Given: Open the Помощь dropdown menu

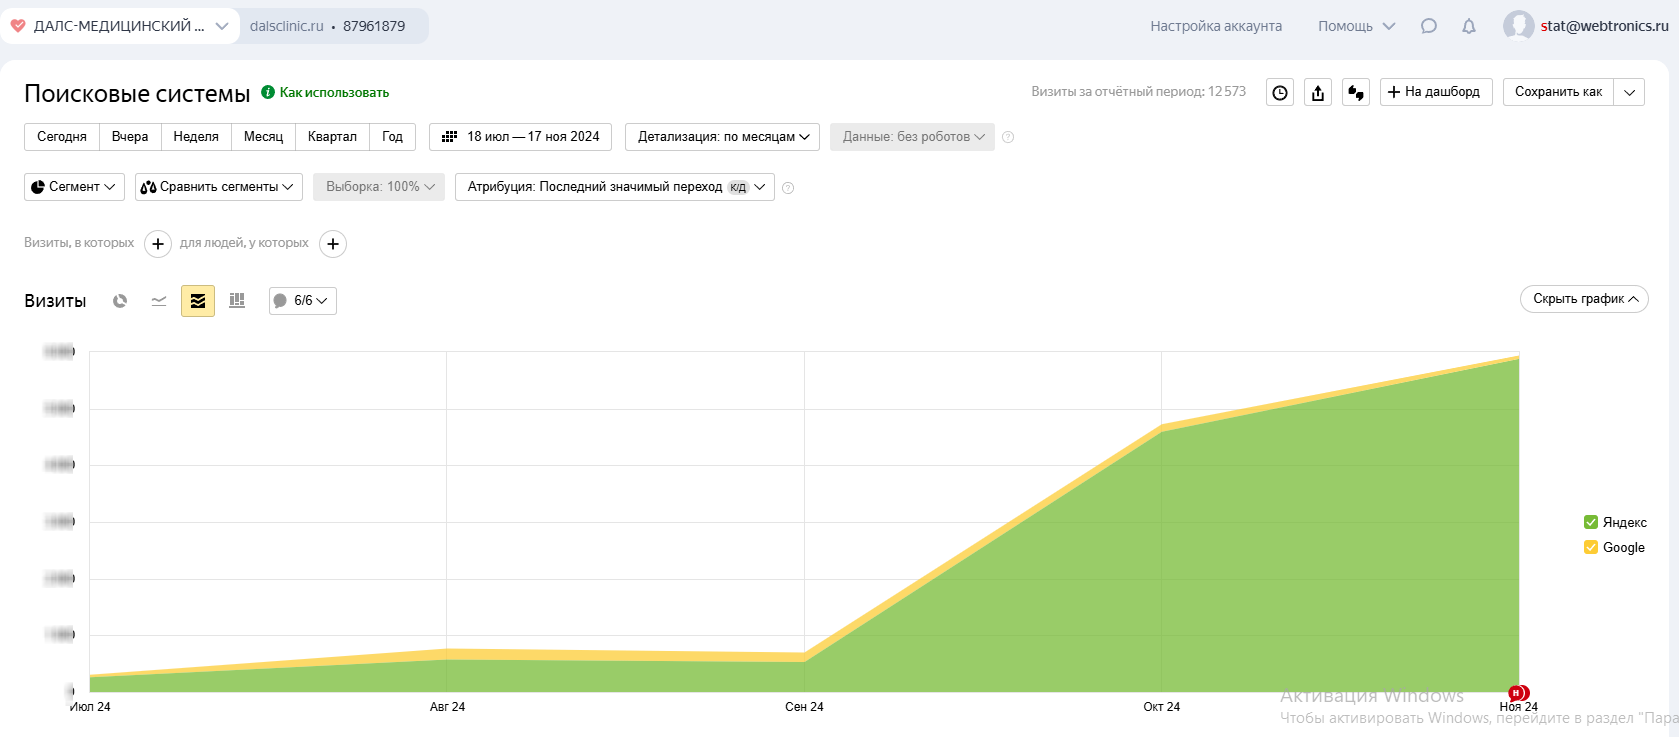Looking at the screenshot, I should (1356, 26).
